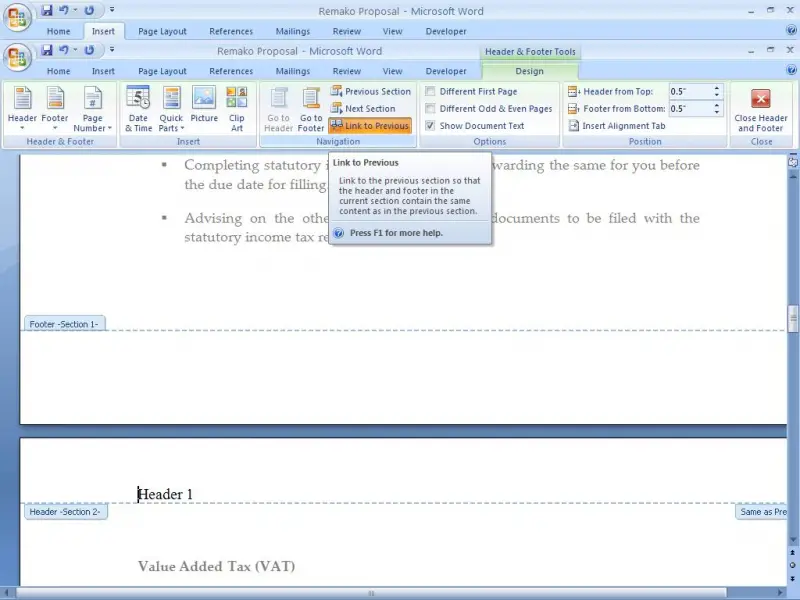Switch to the Design tab
The image size is (800, 600).
coord(529,71)
